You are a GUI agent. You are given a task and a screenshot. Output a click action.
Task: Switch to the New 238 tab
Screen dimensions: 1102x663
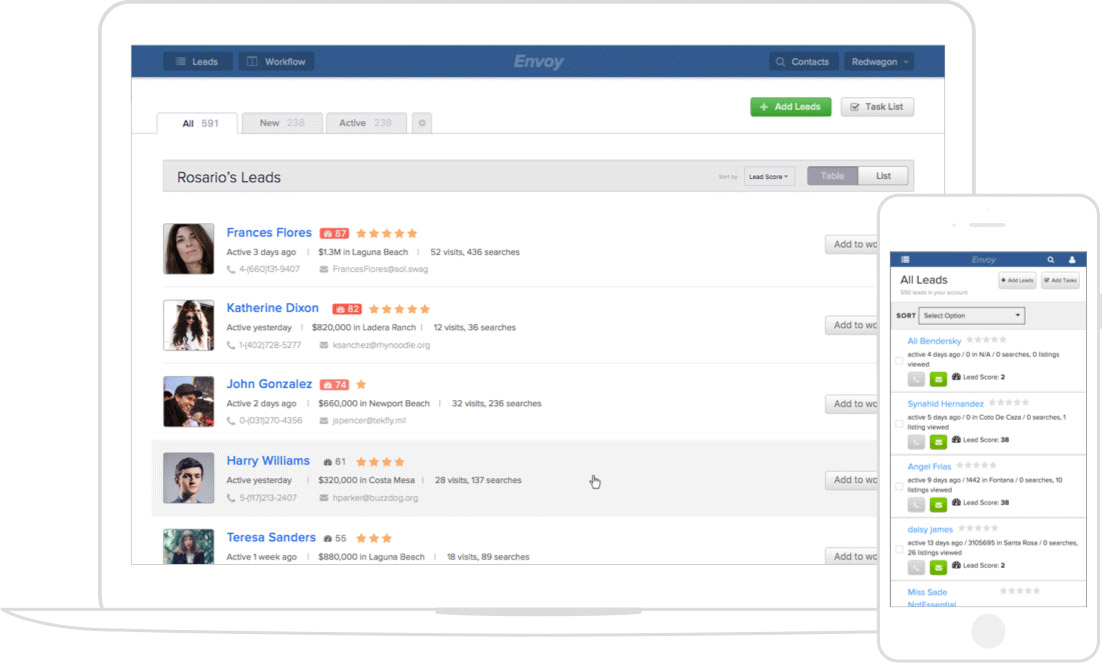(282, 123)
